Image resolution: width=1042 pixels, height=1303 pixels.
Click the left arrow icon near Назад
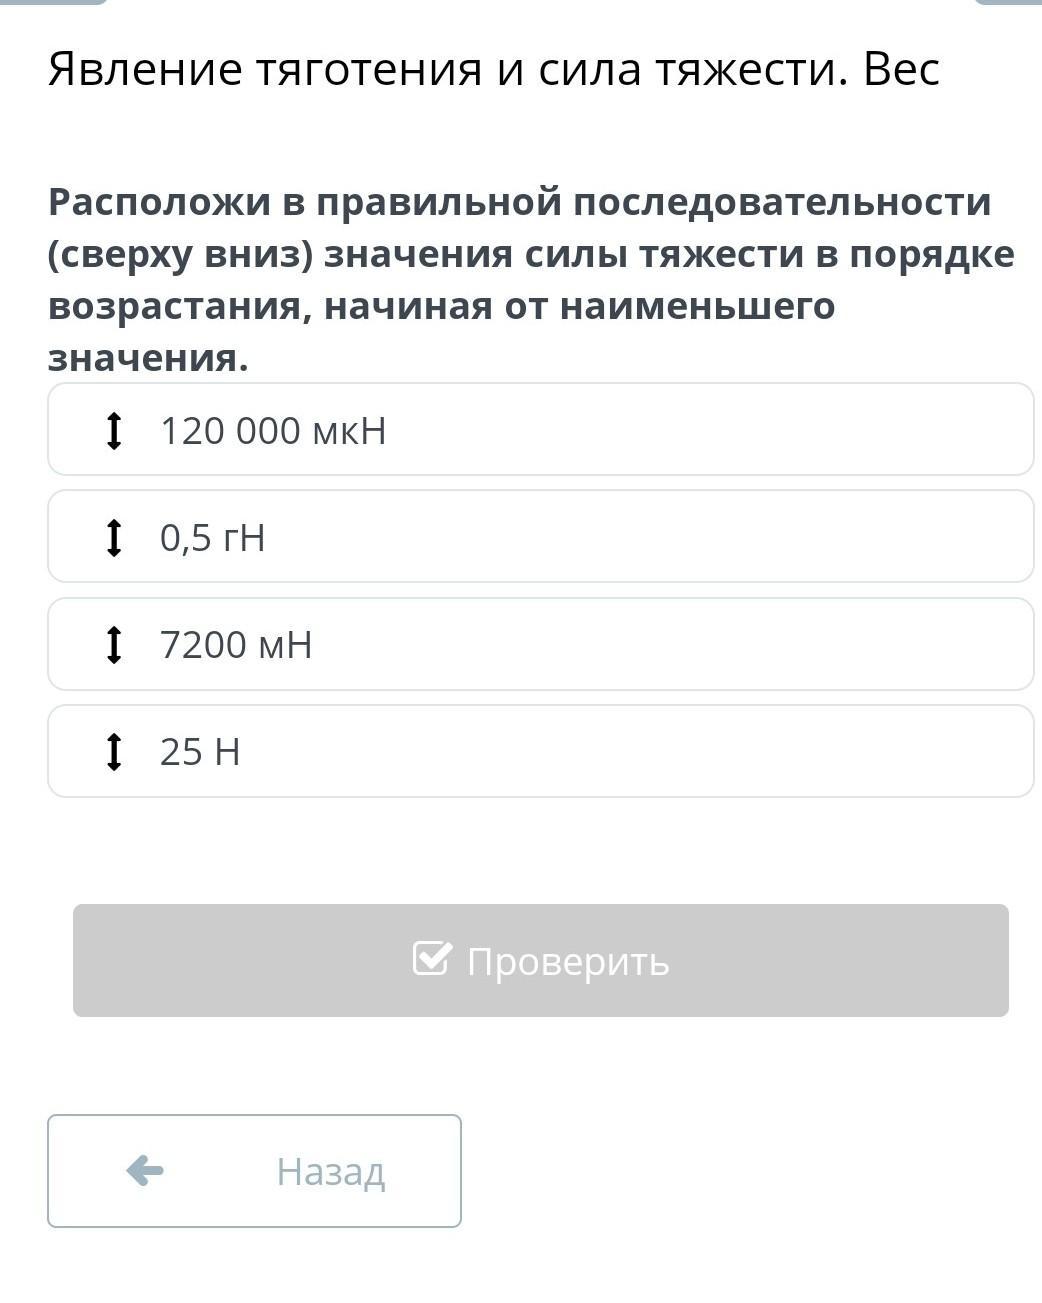(x=145, y=1170)
